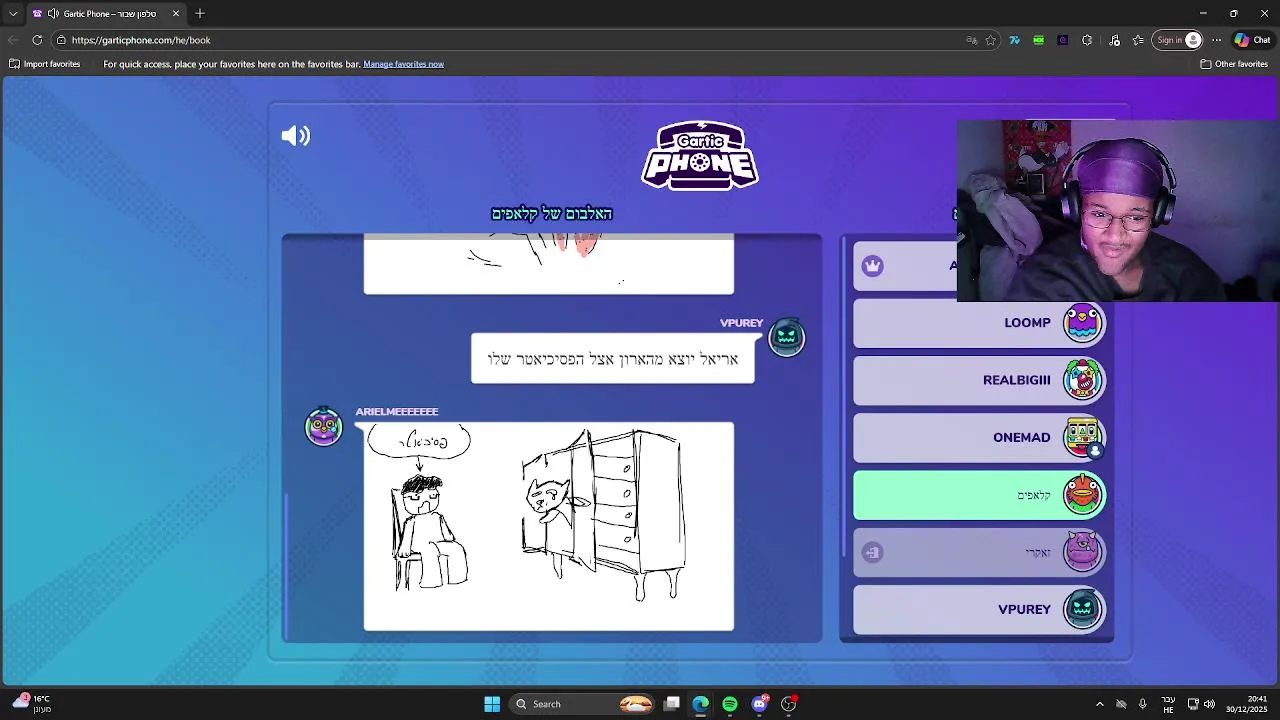
Task: Click the disconnected player row with pink avatar
Action: pyautogui.click(x=979, y=552)
